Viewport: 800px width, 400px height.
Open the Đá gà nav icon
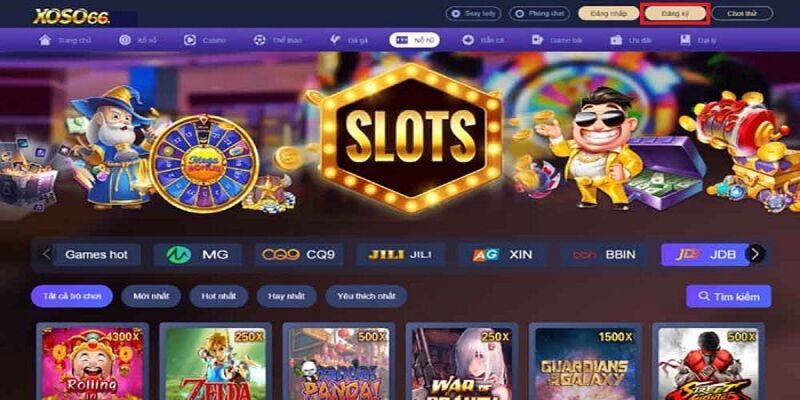coord(335,40)
